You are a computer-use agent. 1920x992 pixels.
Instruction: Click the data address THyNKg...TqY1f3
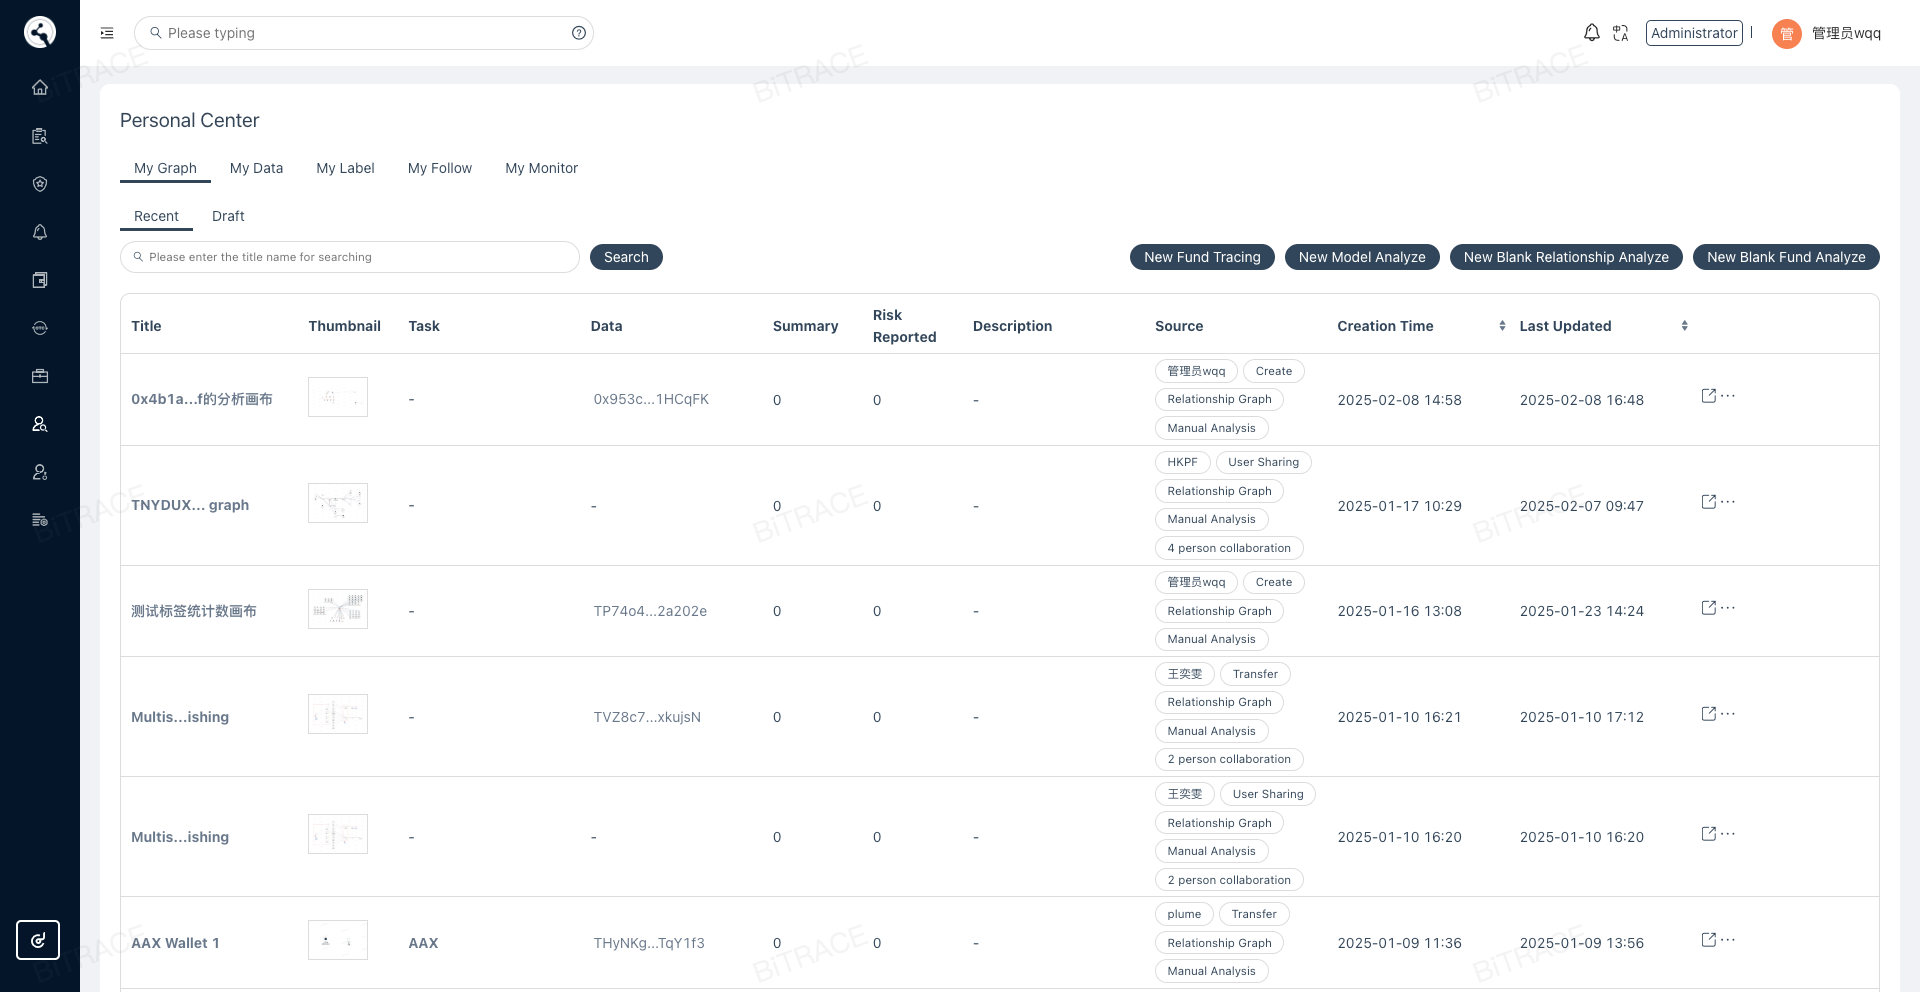(x=649, y=943)
